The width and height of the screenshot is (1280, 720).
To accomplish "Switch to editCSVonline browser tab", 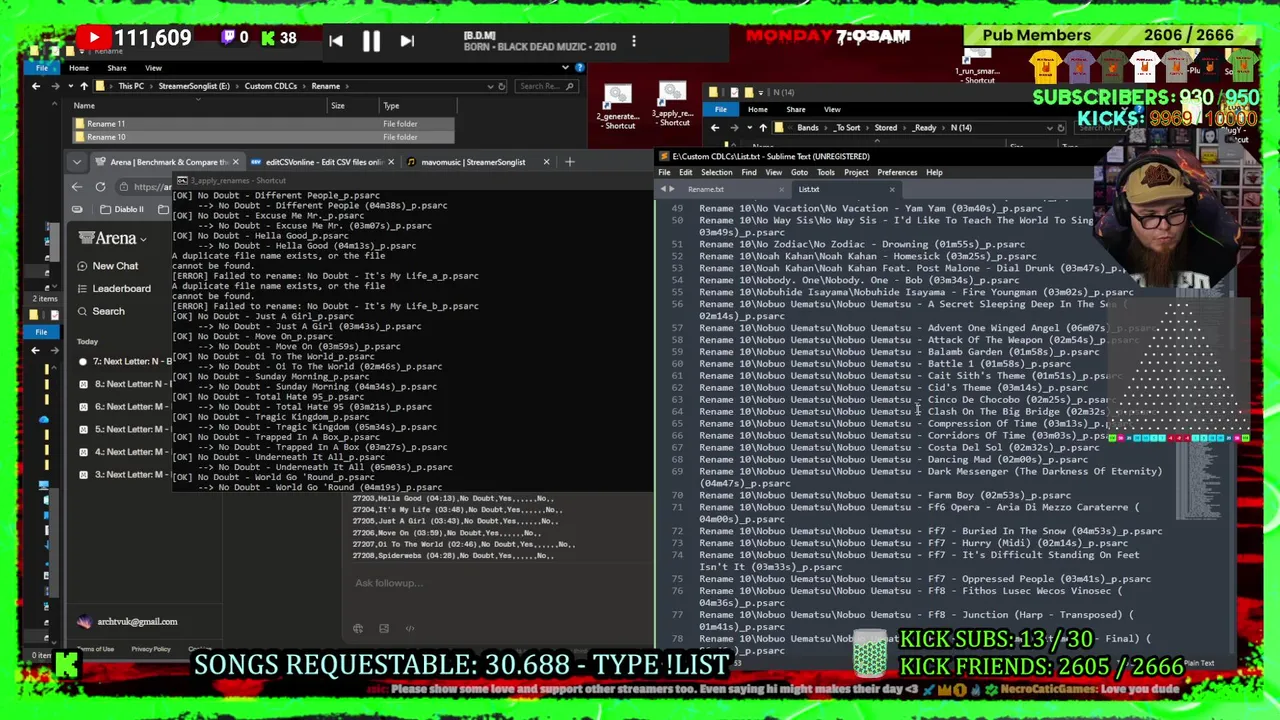I will click(322, 162).
